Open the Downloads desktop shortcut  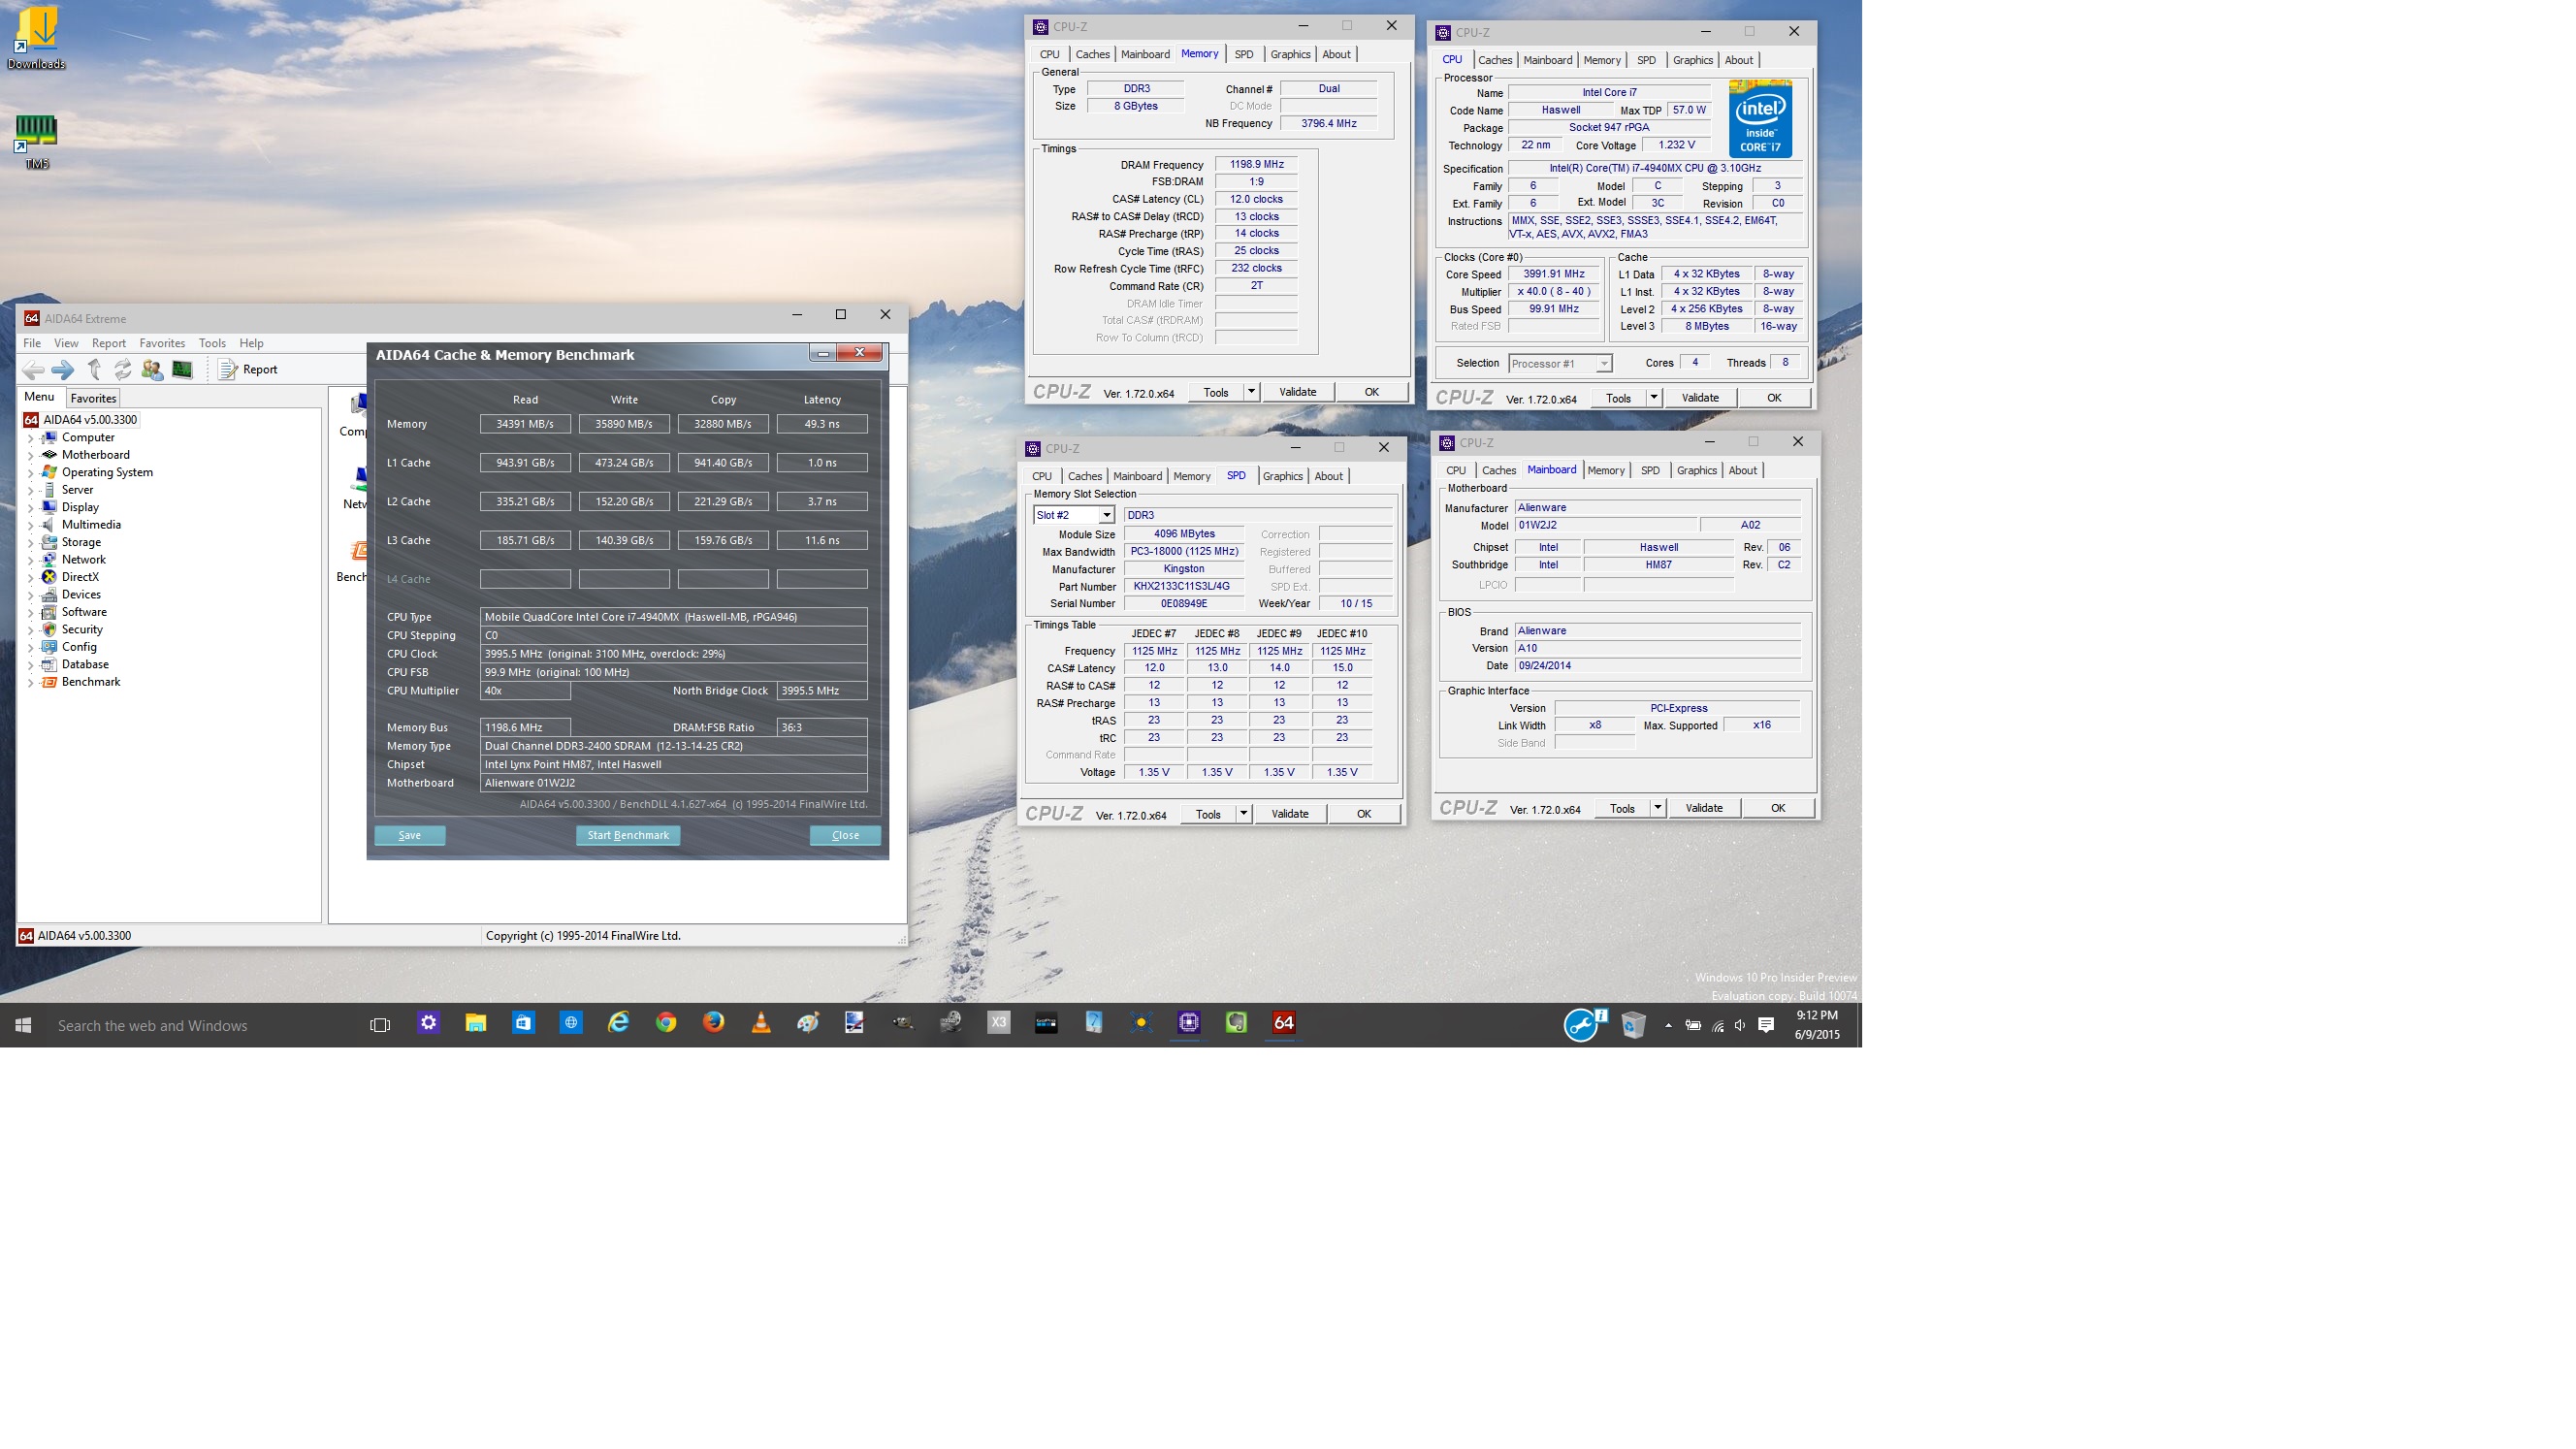36,39
